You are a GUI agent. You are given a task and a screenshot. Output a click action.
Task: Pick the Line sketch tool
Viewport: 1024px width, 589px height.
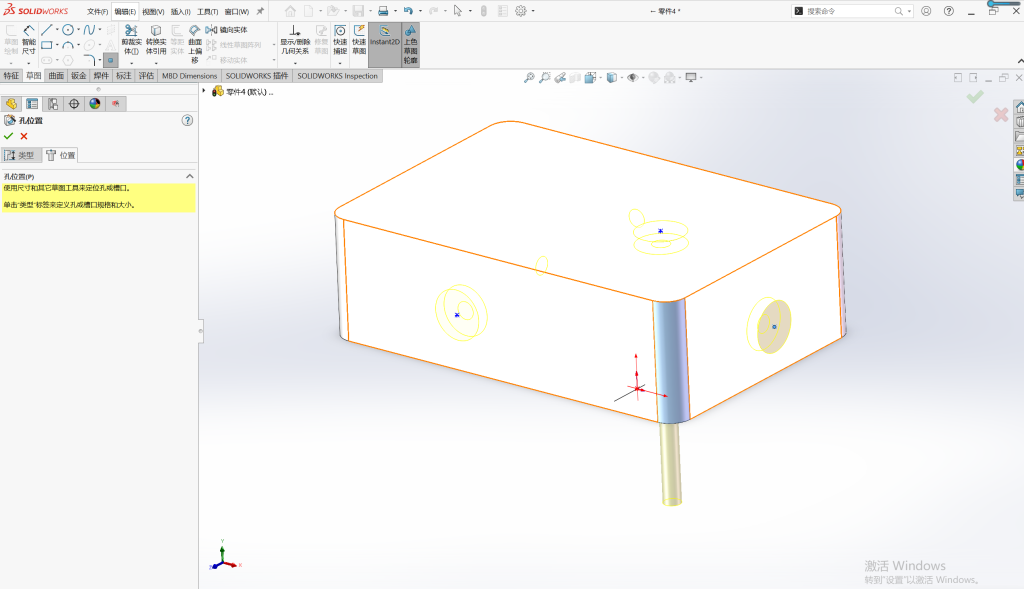click(x=46, y=30)
